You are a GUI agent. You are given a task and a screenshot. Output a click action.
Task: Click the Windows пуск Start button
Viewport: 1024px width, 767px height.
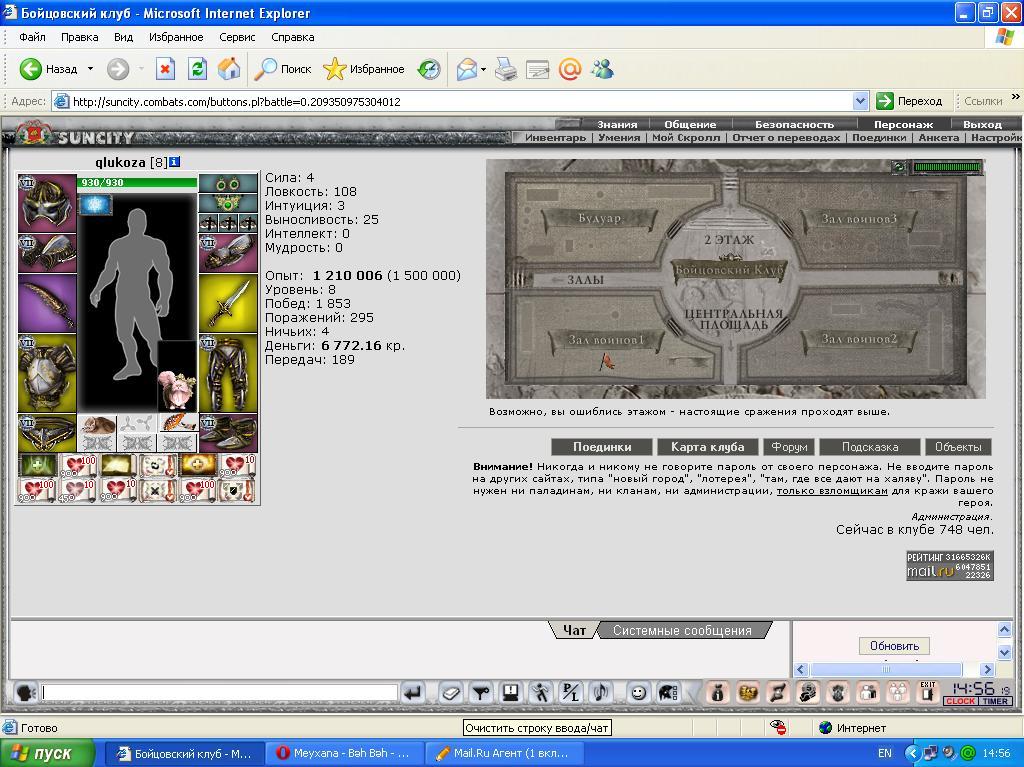[47, 753]
